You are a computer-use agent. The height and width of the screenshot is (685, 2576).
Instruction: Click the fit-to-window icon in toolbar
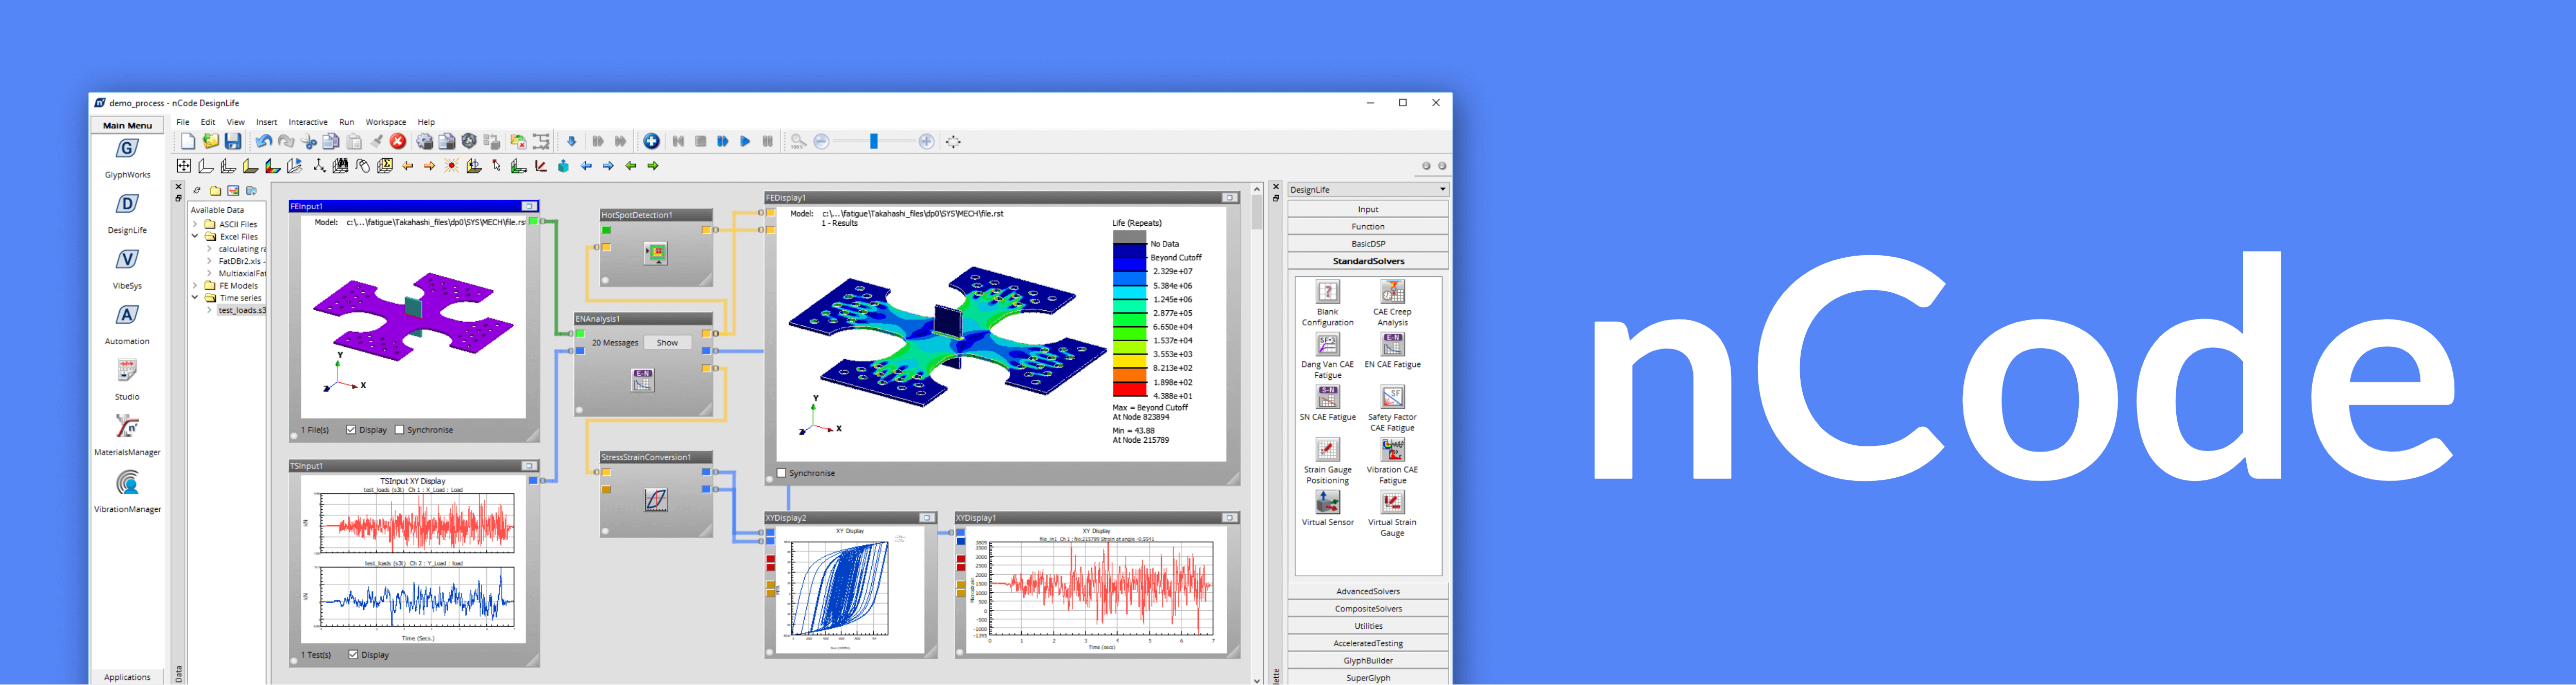(x=953, y=141)
